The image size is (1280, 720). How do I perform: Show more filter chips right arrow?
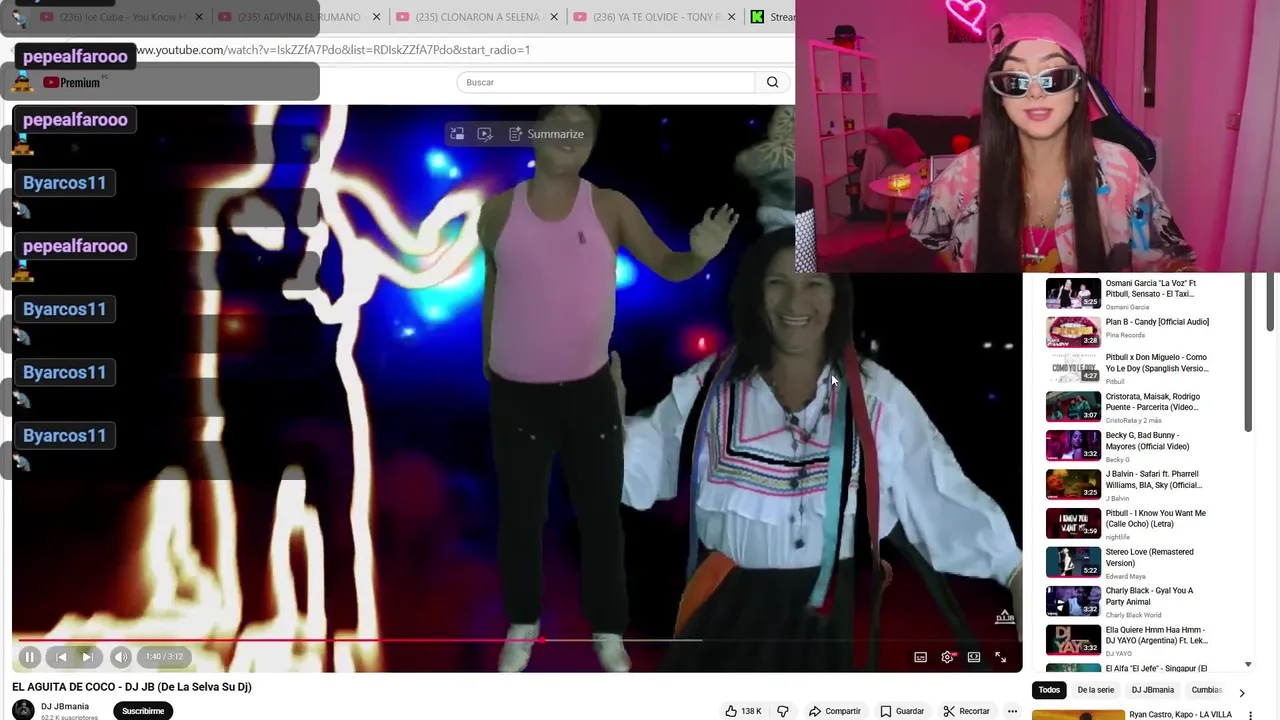tap(1242, 691)
